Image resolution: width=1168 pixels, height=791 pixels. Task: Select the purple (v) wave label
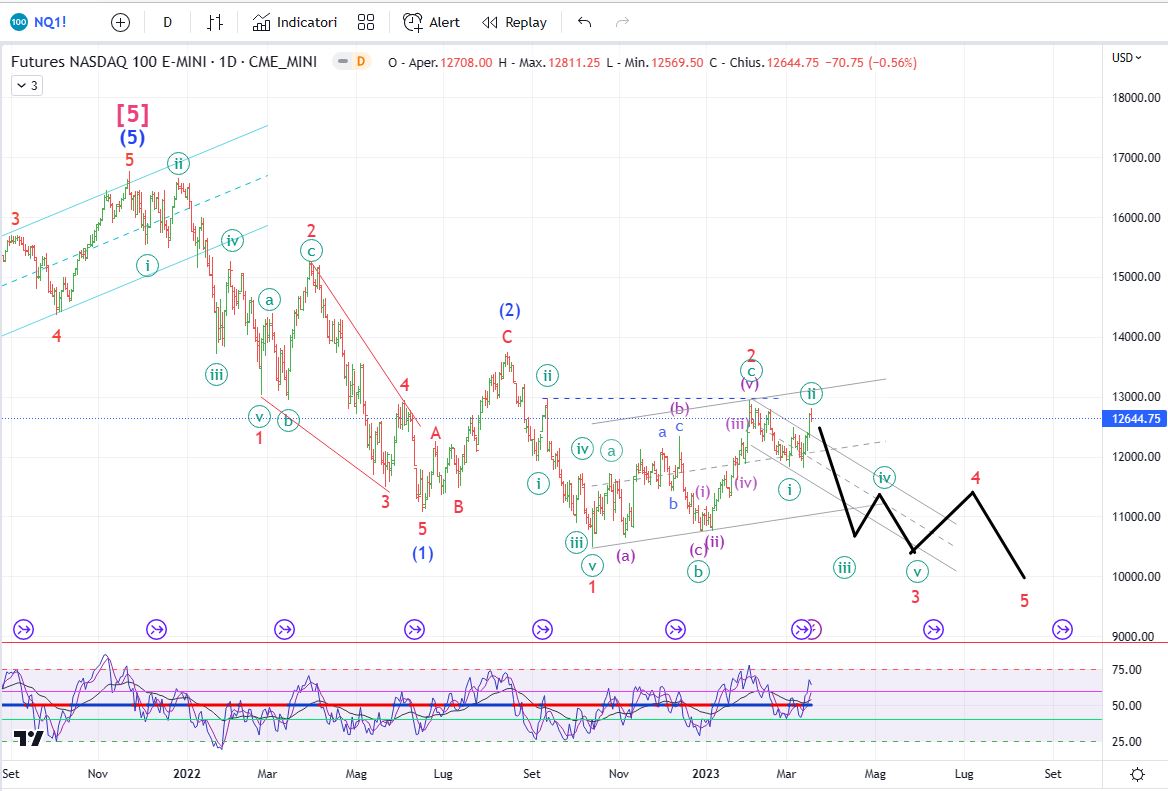[x=749, y=384]
